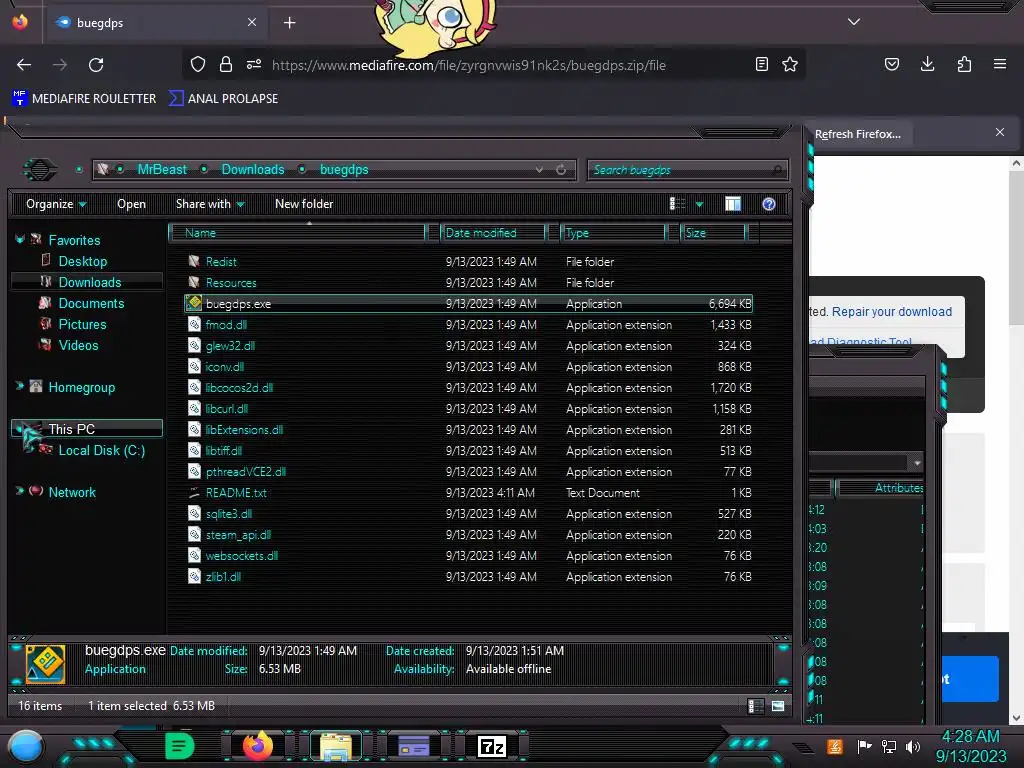1024x768 pixels.
Task: Expand Network tree node
Action: pyautogui.click(x=20, y=491)
